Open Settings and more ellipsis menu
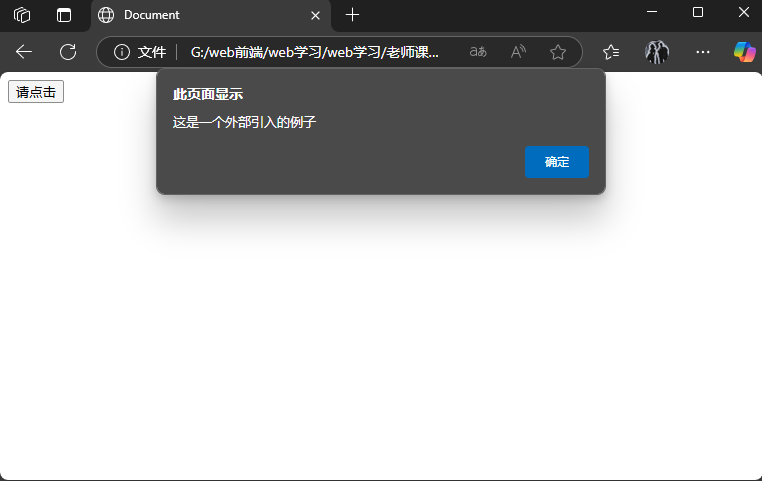Viewport: 762px width, 481px height. [703, 52]
